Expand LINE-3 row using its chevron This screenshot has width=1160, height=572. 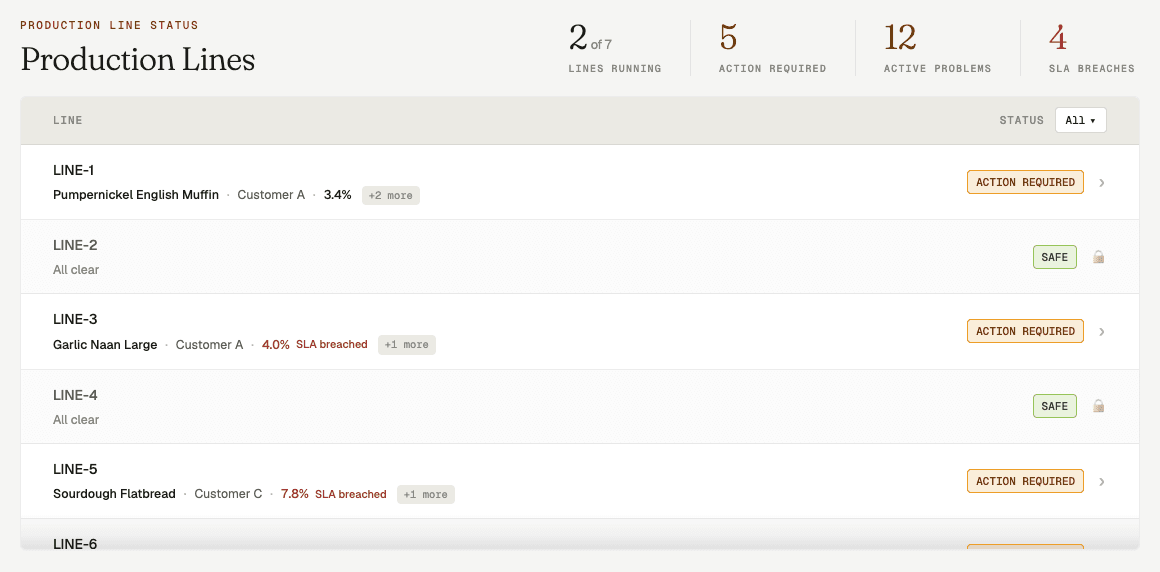[1102, 332]
